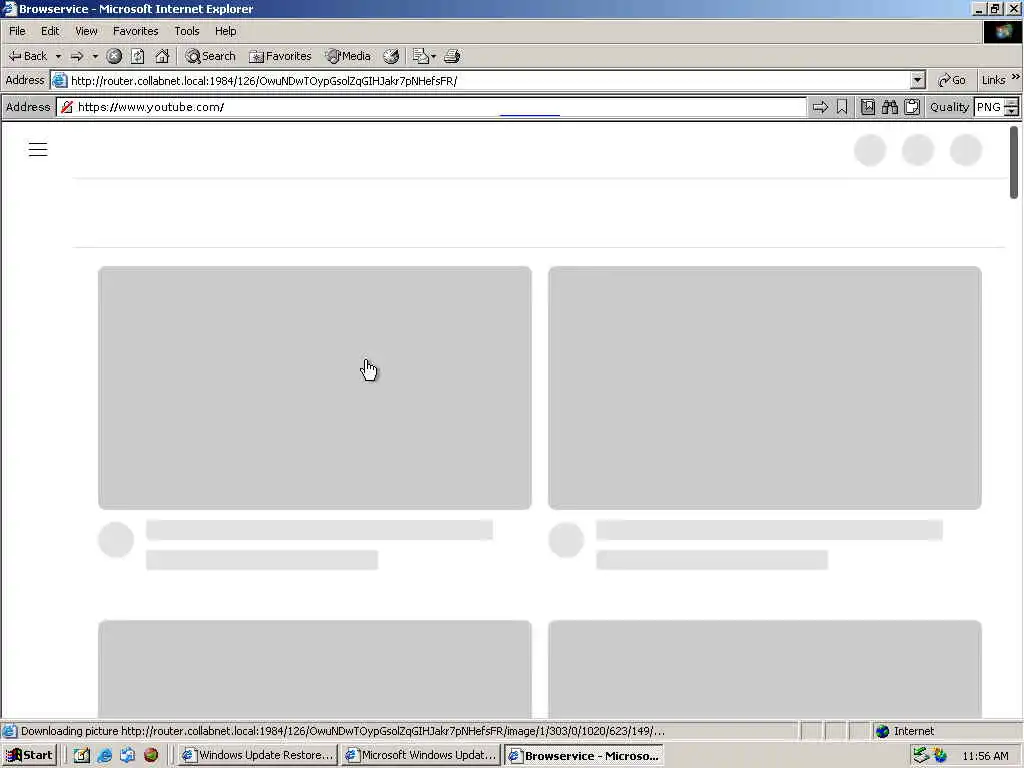The width and height of the screenshot is (1024, 768).
Task: Click the Browservice go arrow icon
Action: (820, 107)
